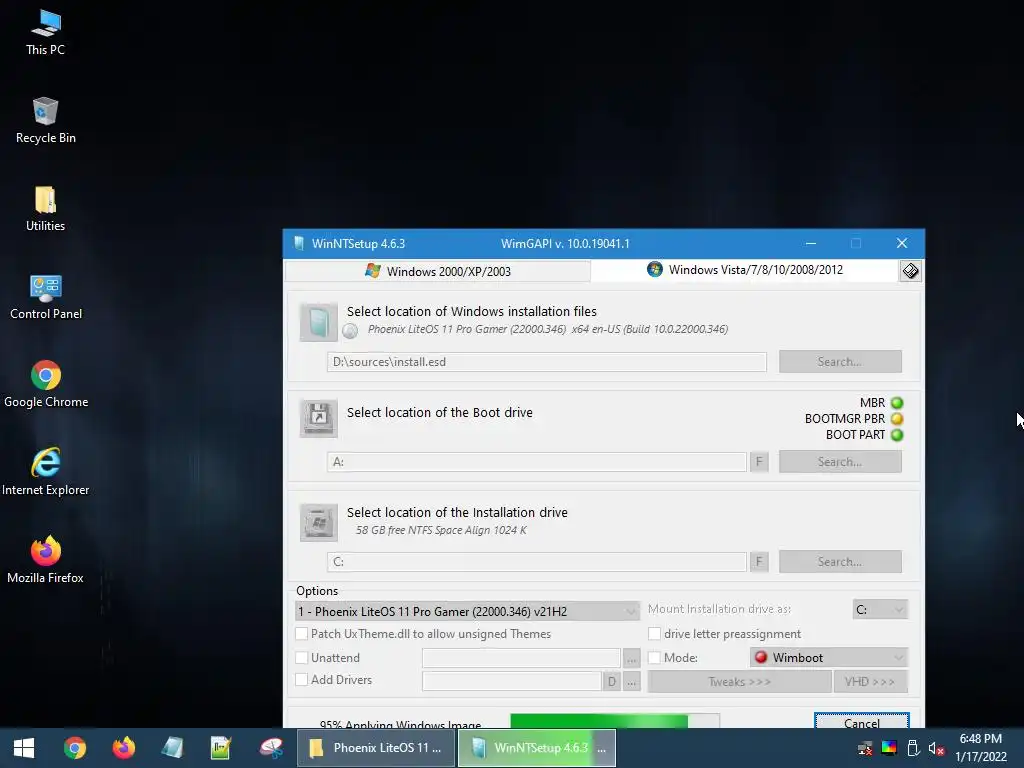Launch Google Chrome from desktop
Viewport: 1024px width, 768px height.
pos(46,385)
